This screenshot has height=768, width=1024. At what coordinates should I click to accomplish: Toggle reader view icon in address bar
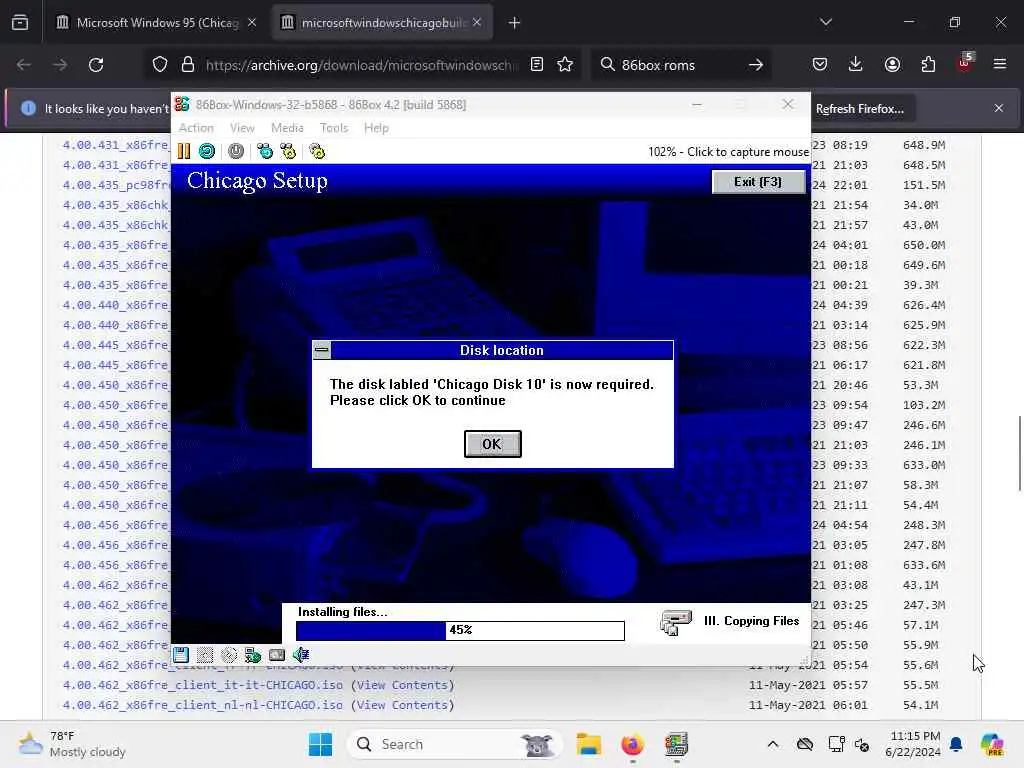[x=537, y=65]
